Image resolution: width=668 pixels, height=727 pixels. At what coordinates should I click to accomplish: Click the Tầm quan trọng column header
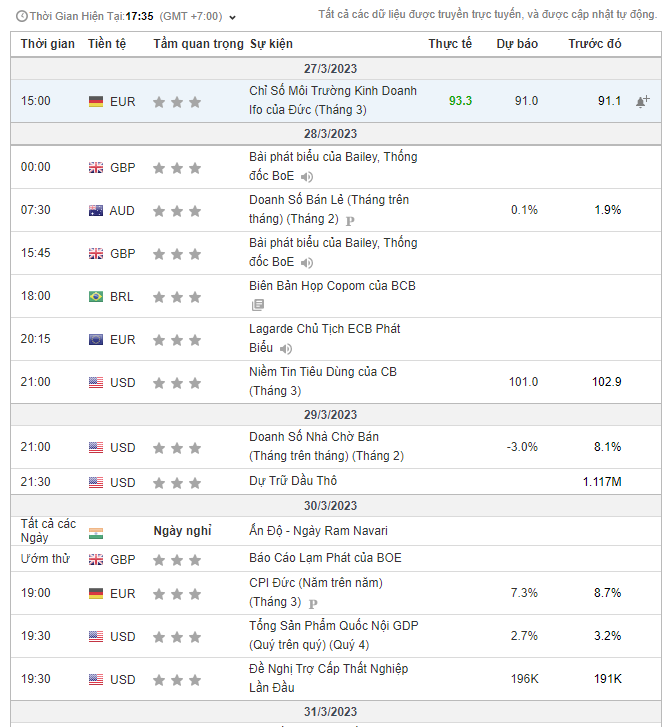point(198,44)
